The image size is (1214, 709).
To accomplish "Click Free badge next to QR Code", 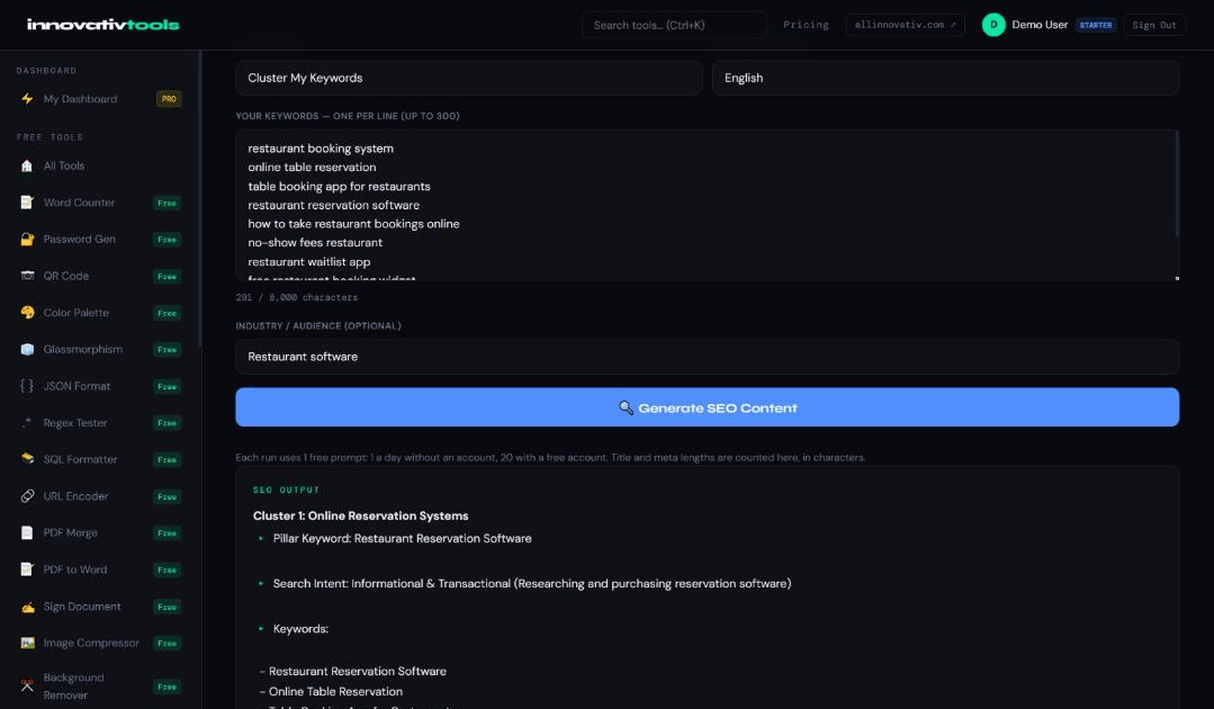I will click(x=167, y=276).
